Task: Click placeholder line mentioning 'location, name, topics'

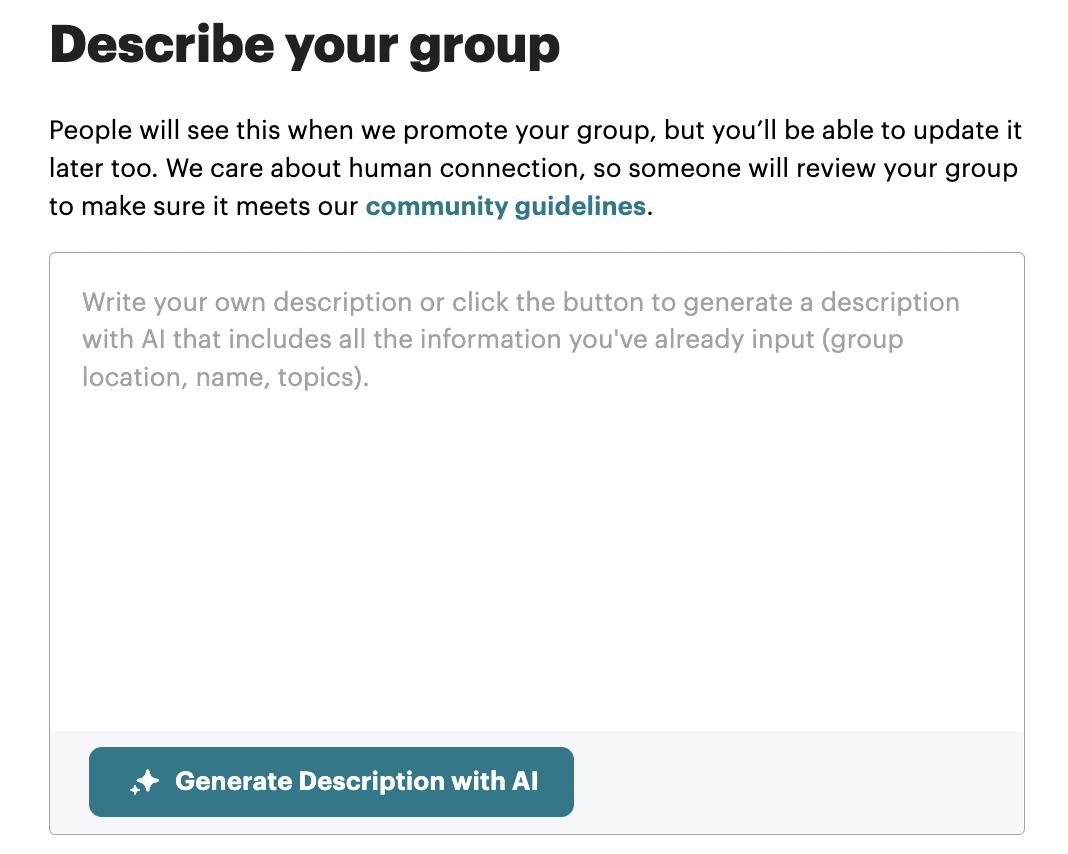Action: click(x=225, y=377)
